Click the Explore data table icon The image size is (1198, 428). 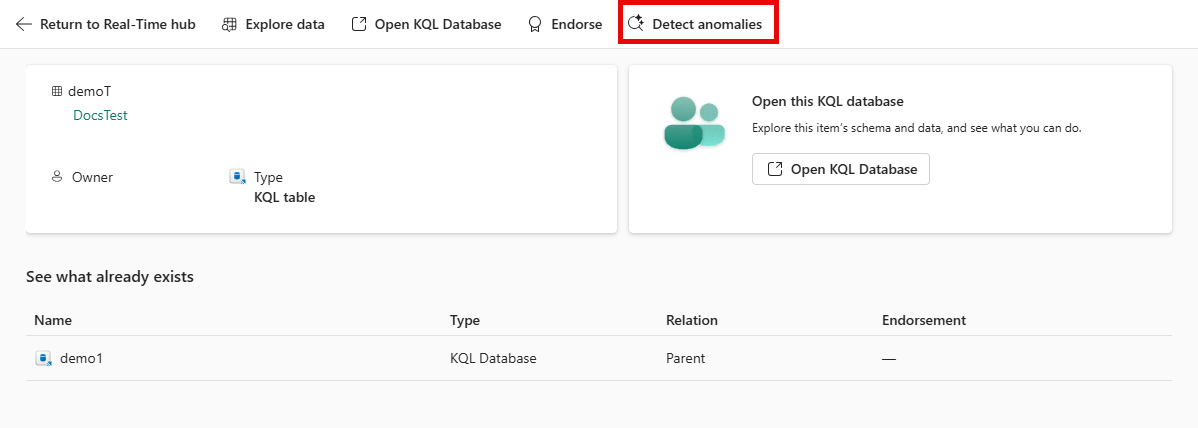tap(230, 24)
